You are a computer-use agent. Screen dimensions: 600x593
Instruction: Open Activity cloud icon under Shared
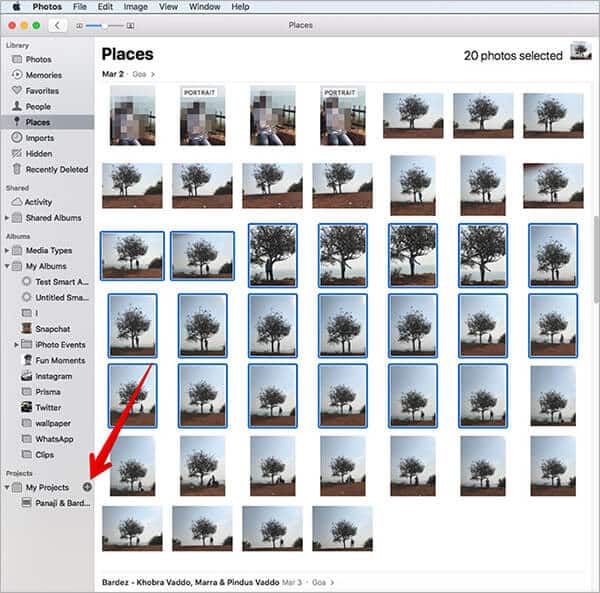tap(16, 202)
